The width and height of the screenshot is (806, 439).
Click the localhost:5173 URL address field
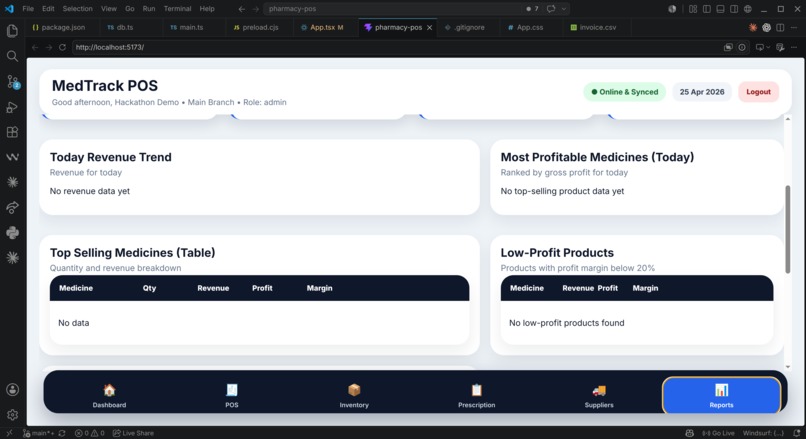pos(396,47)
